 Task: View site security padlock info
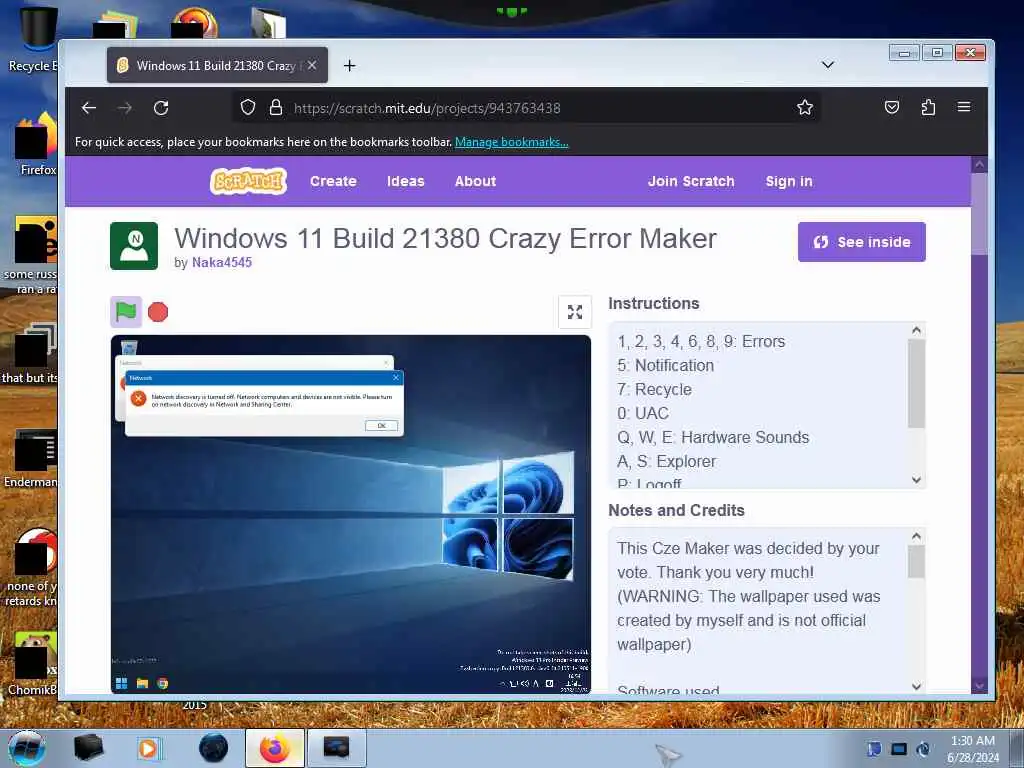tap(276, 108)
